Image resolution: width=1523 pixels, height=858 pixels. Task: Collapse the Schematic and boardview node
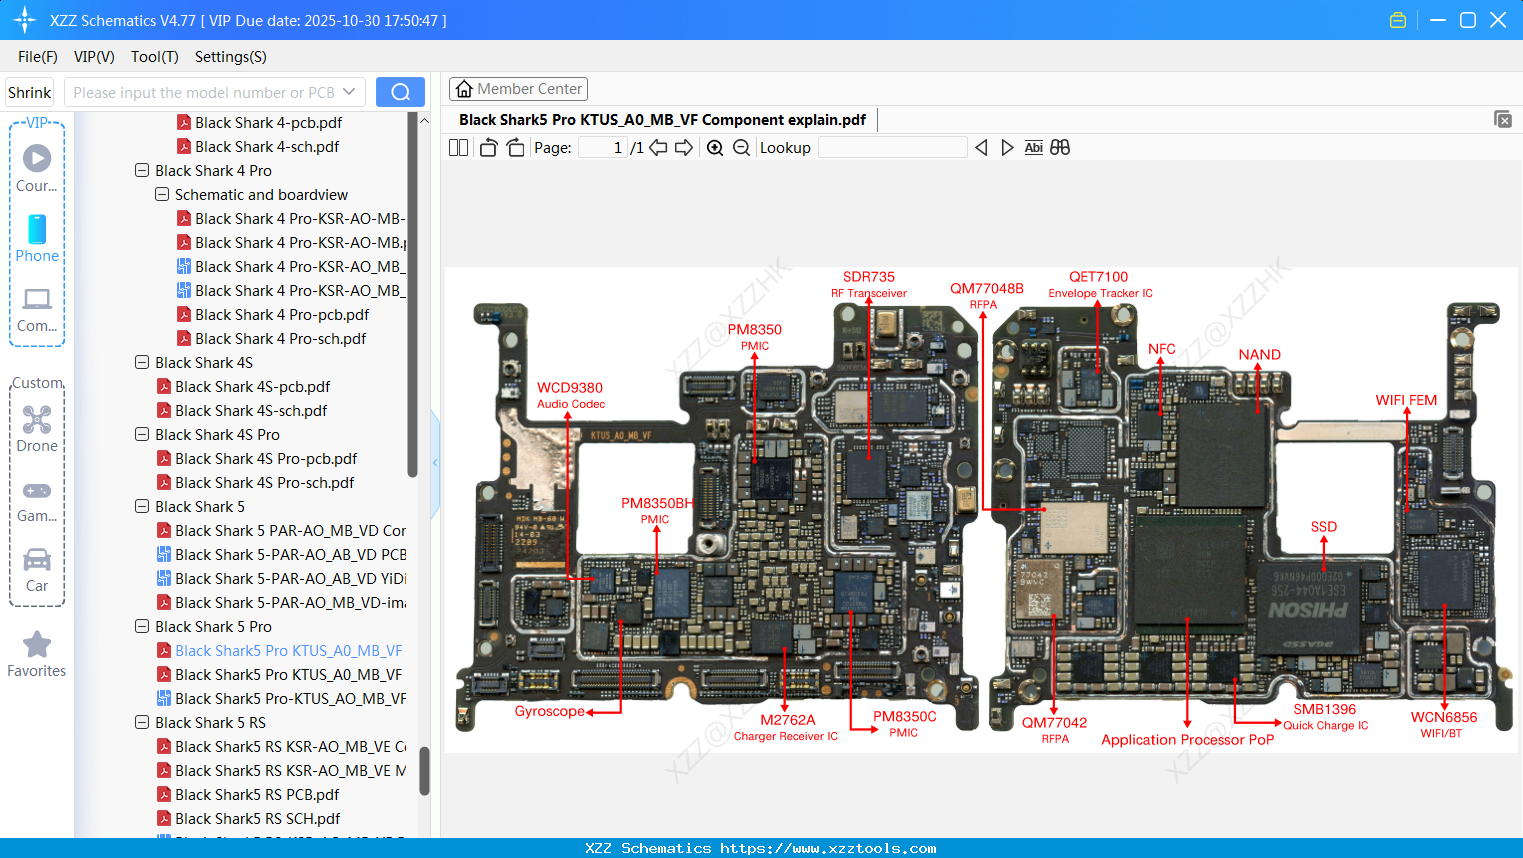tap(161, 194)
